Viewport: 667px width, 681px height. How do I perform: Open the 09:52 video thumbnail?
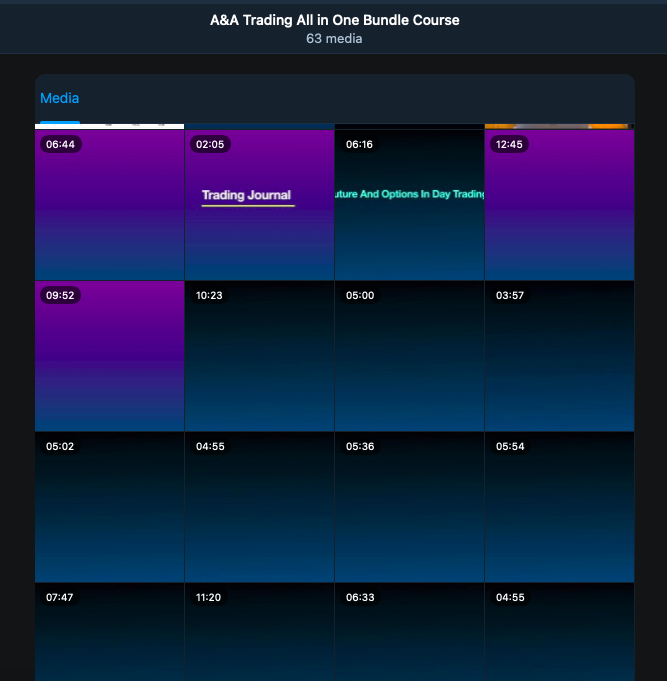click(109, 356)
